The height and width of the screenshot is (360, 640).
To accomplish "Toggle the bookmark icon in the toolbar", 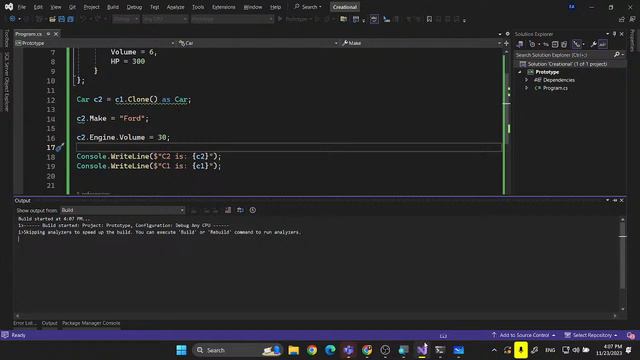I will 429,19.
